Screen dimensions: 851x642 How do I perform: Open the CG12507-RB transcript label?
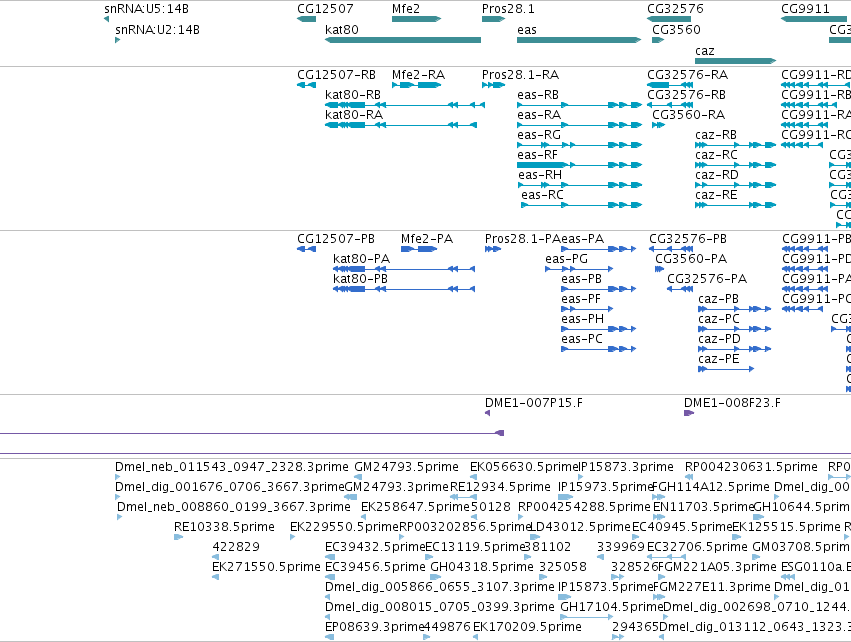(x=336, y=74)
